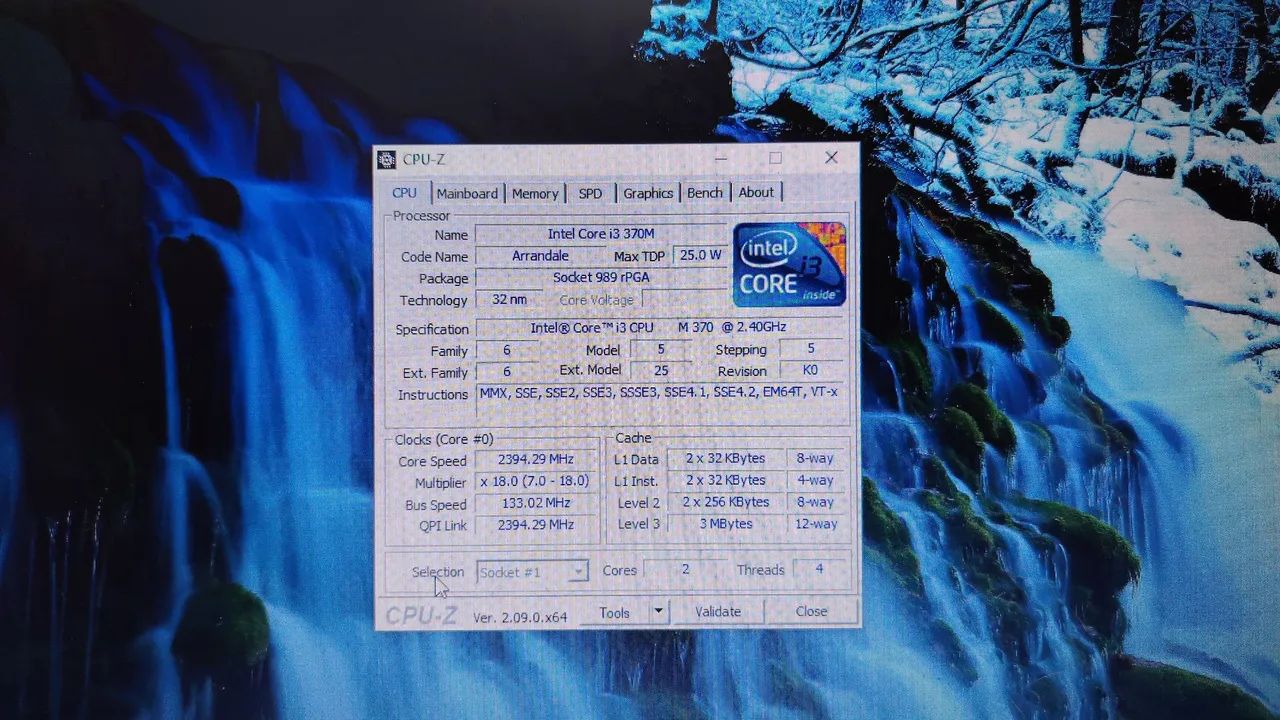
Task: Click the Revision value K0
Action: (811, 371)
